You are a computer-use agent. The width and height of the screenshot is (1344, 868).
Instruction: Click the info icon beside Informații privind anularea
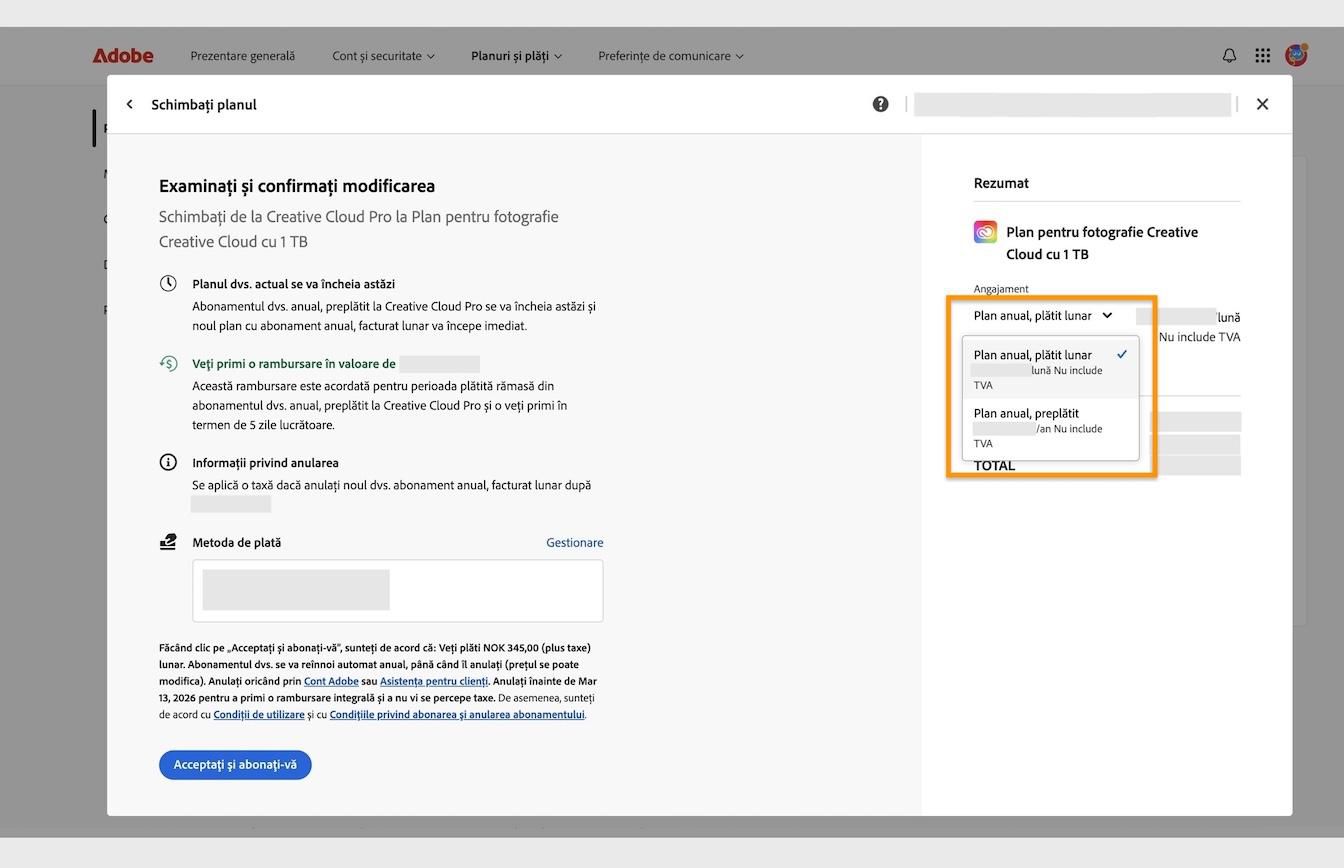tap(168, 462)
